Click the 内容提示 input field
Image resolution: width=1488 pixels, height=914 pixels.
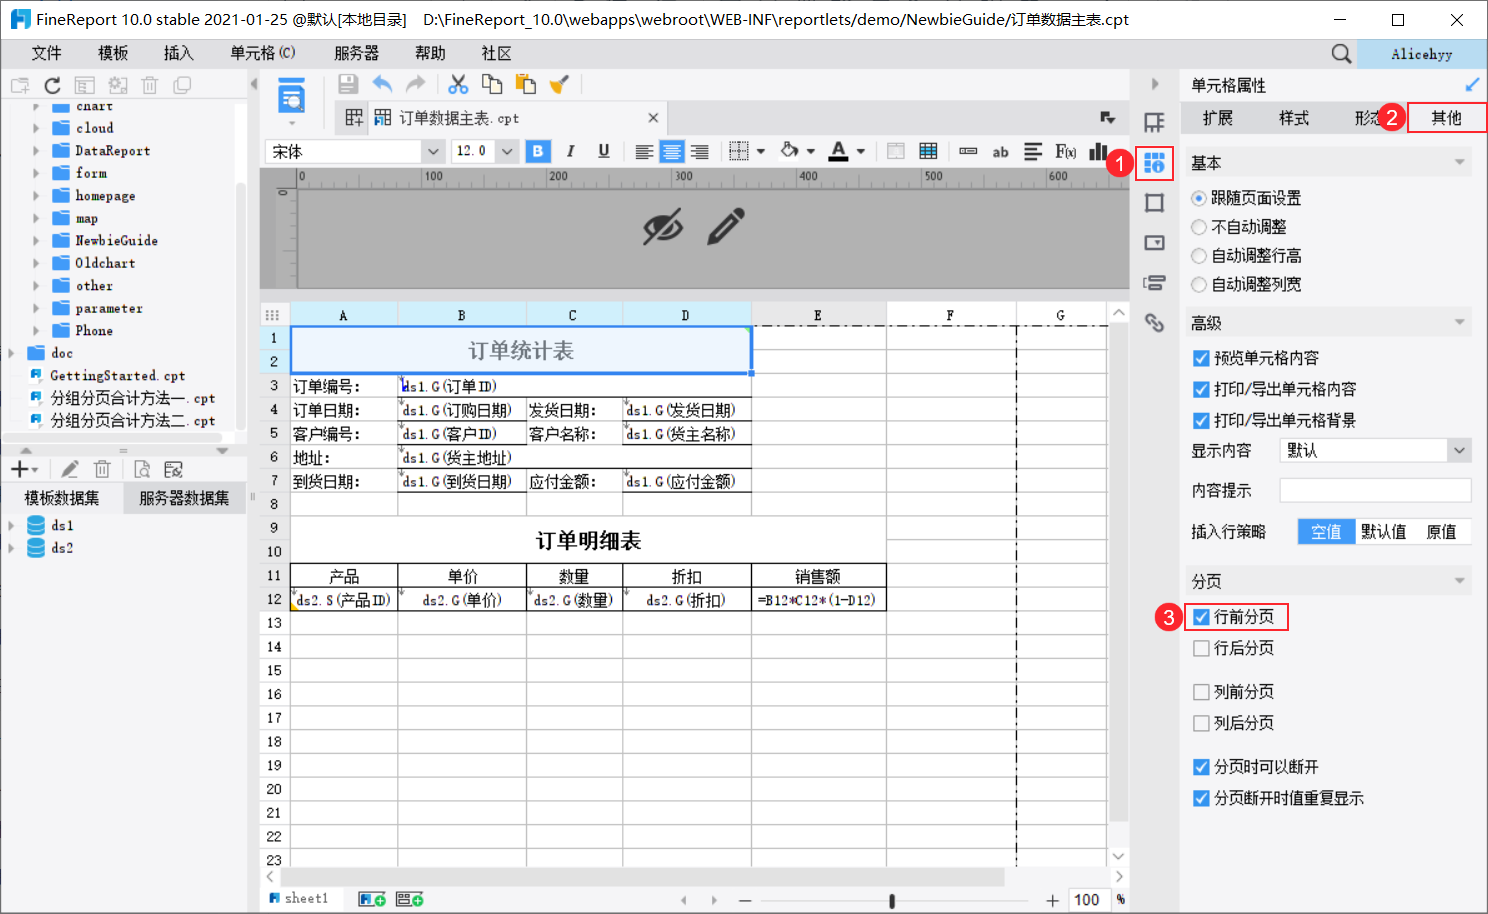coord(1375,490)
